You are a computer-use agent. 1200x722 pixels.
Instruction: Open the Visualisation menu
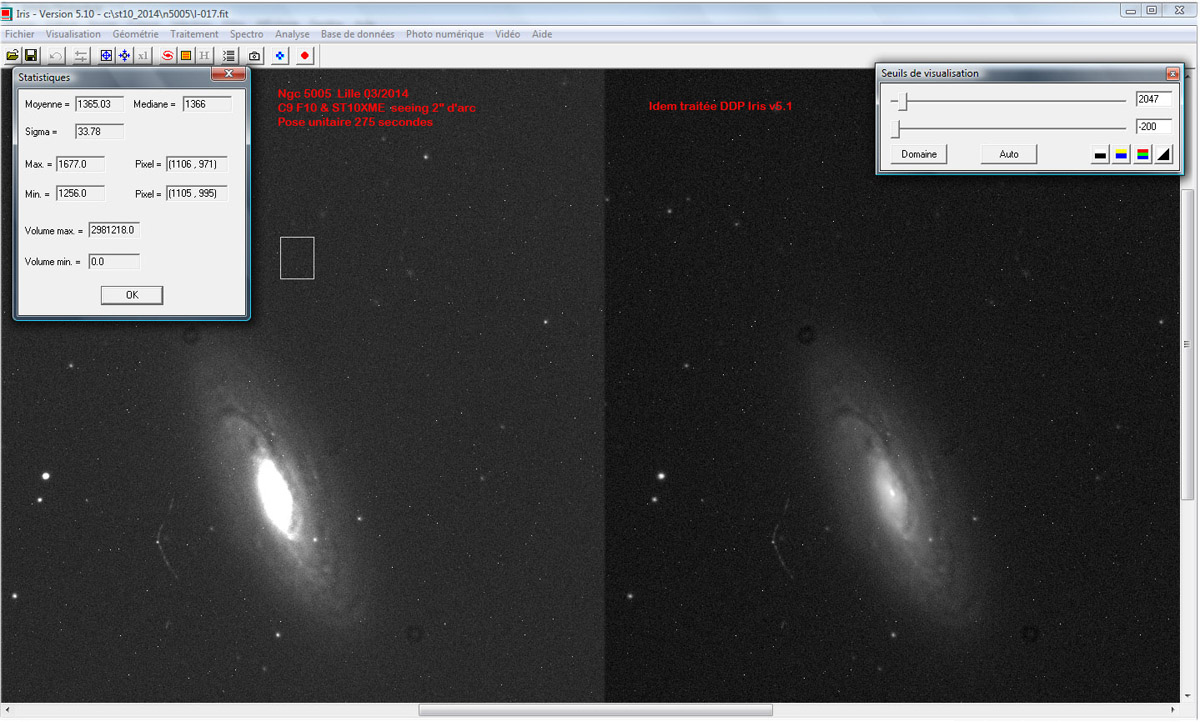coord(73,34)
